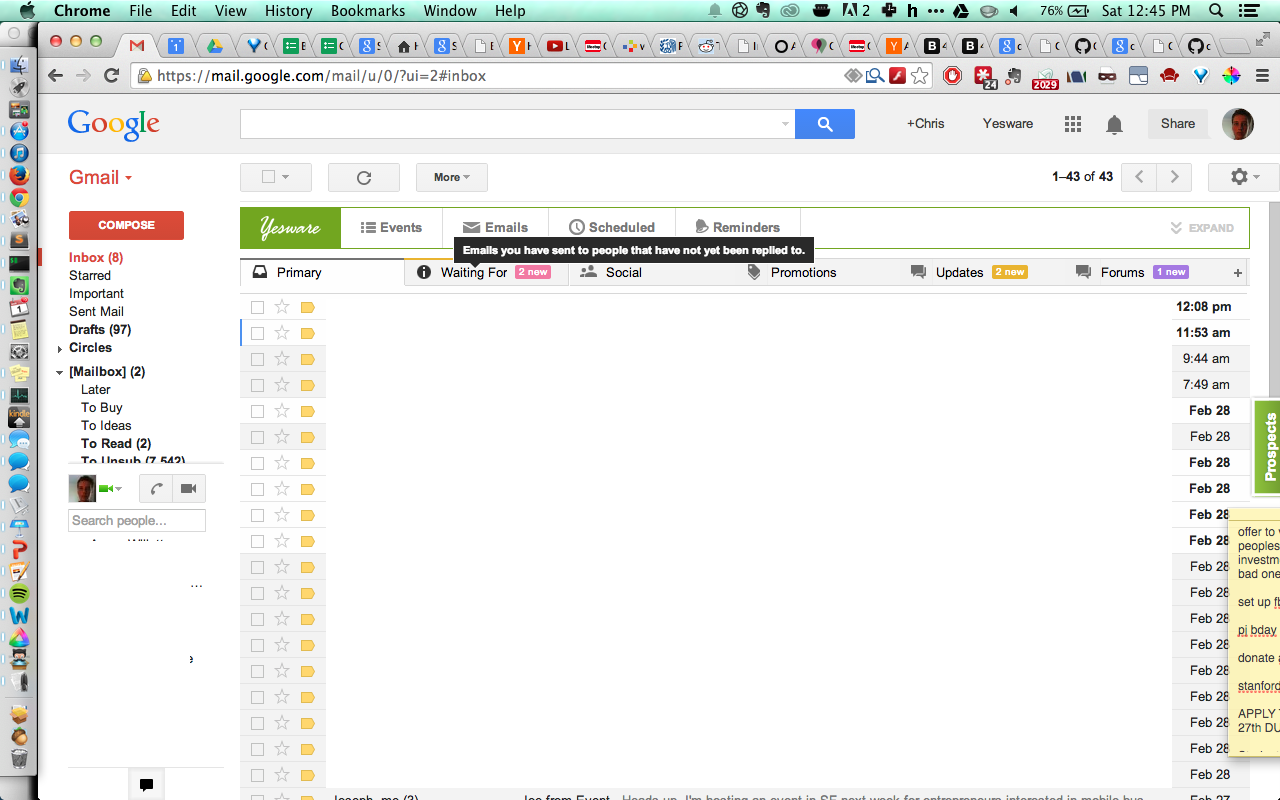Click the phone call icon in chat

pyautogui.click(x=157, y=489)
